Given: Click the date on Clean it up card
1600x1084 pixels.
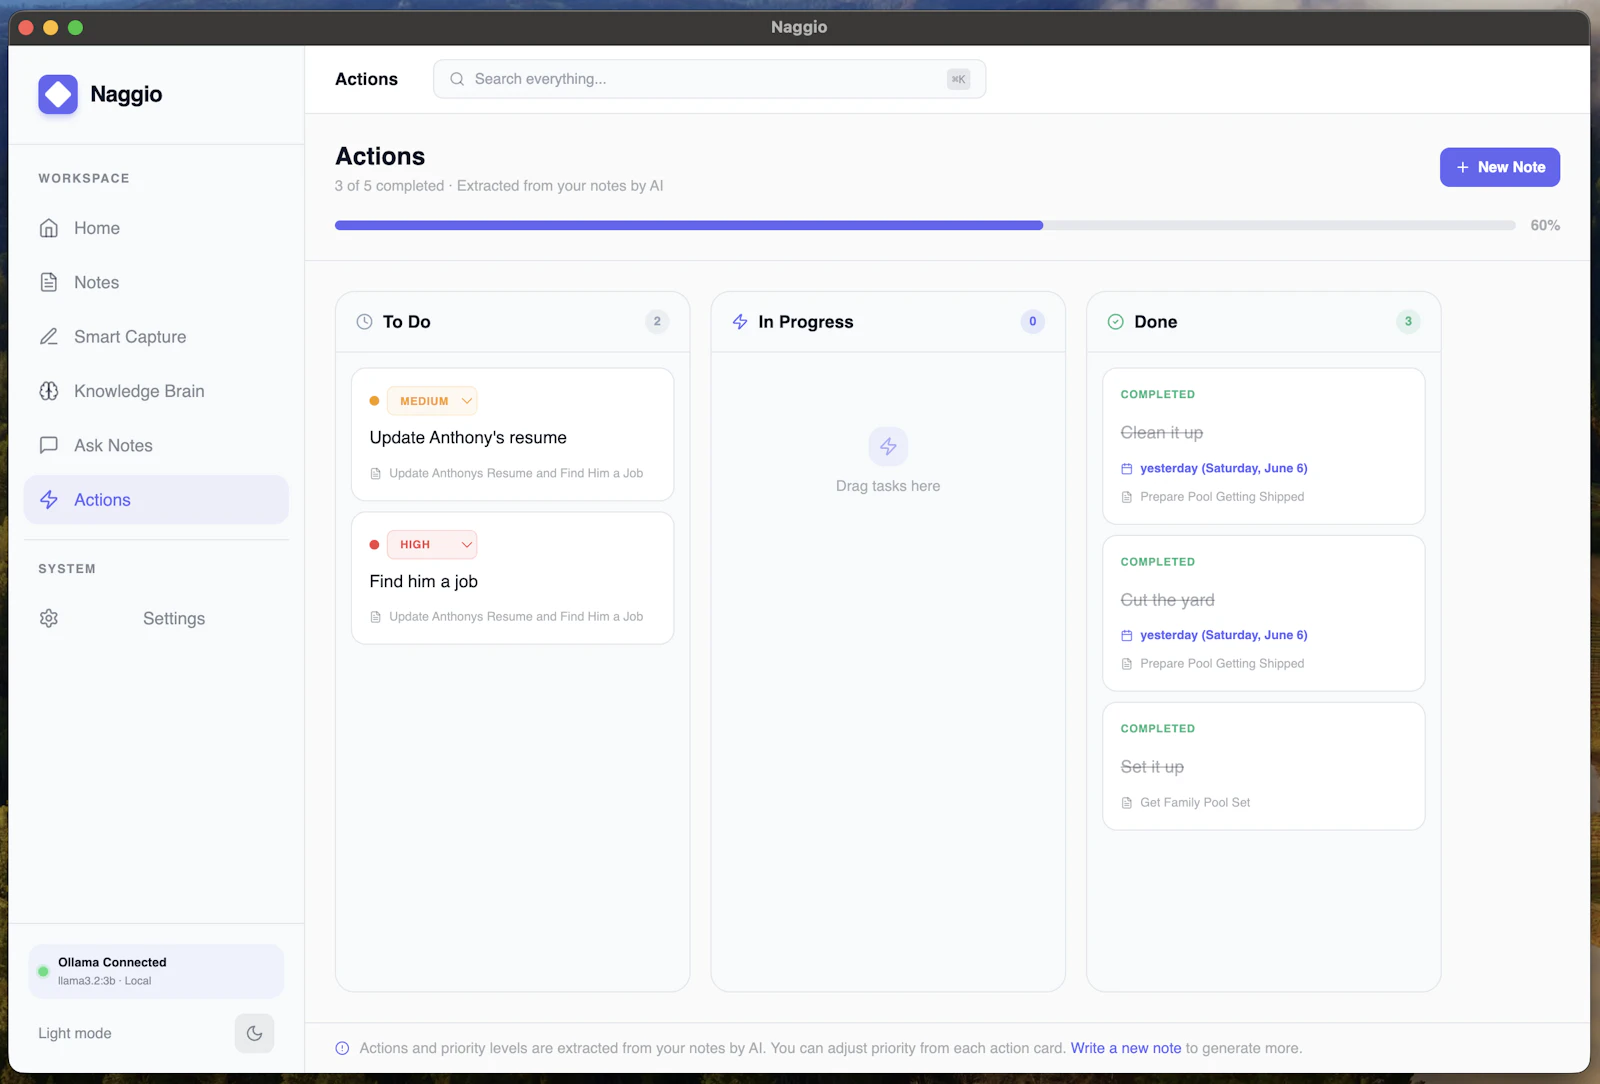Looking at the screenshot, I should [x=1224, y=468].
